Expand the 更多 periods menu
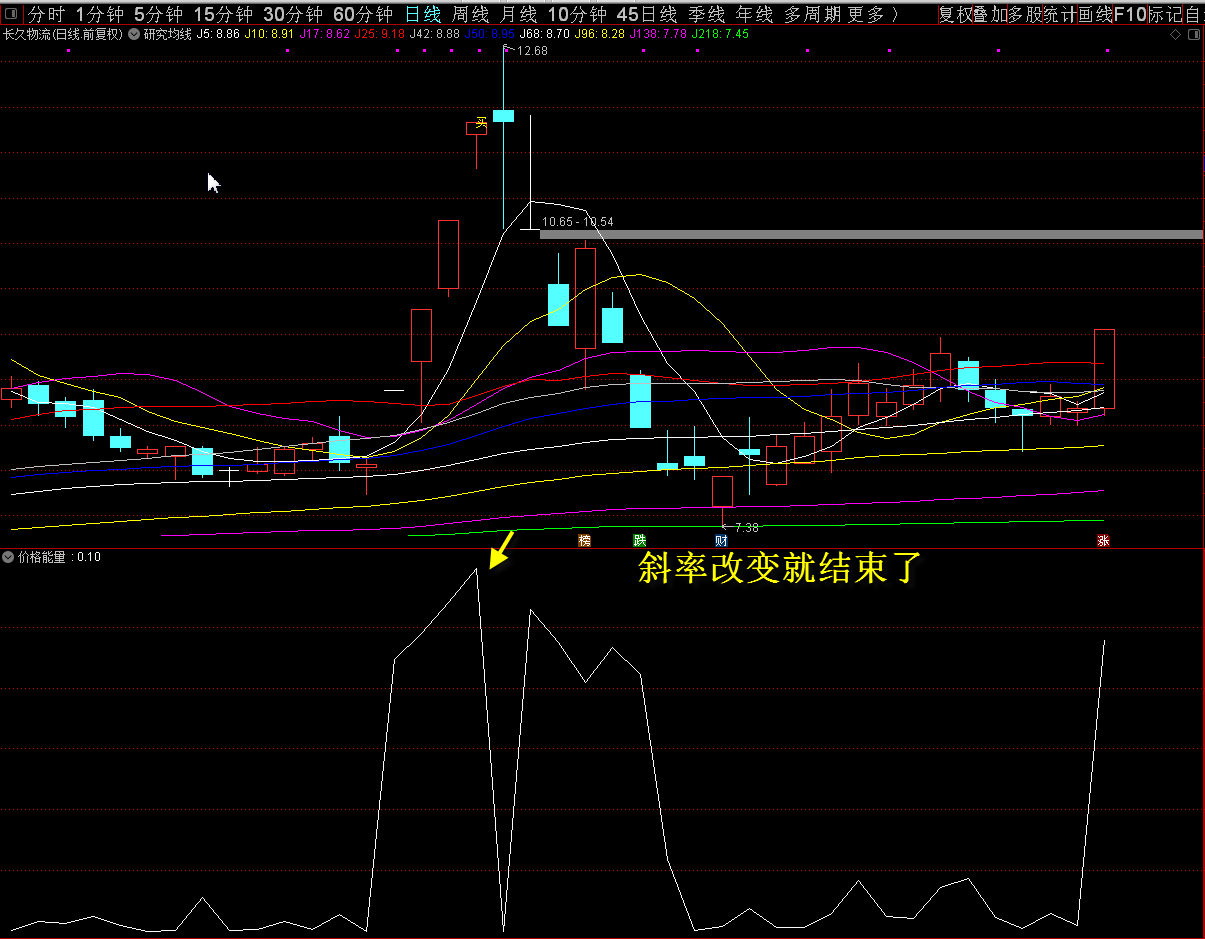 (872, 14)
